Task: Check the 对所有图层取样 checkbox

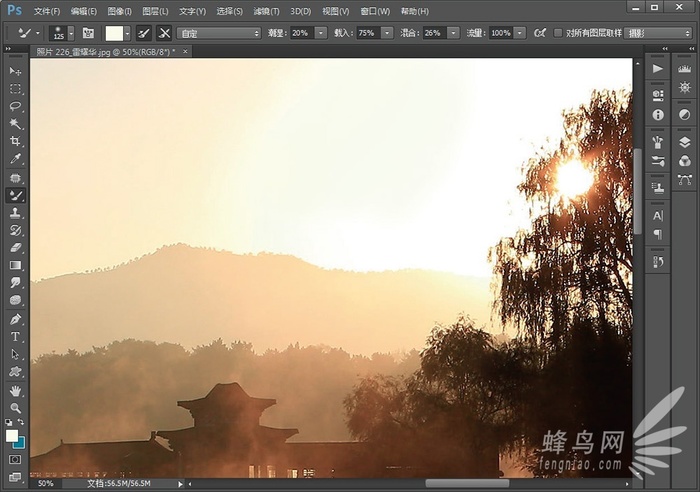Action: (x=558, y=33)
